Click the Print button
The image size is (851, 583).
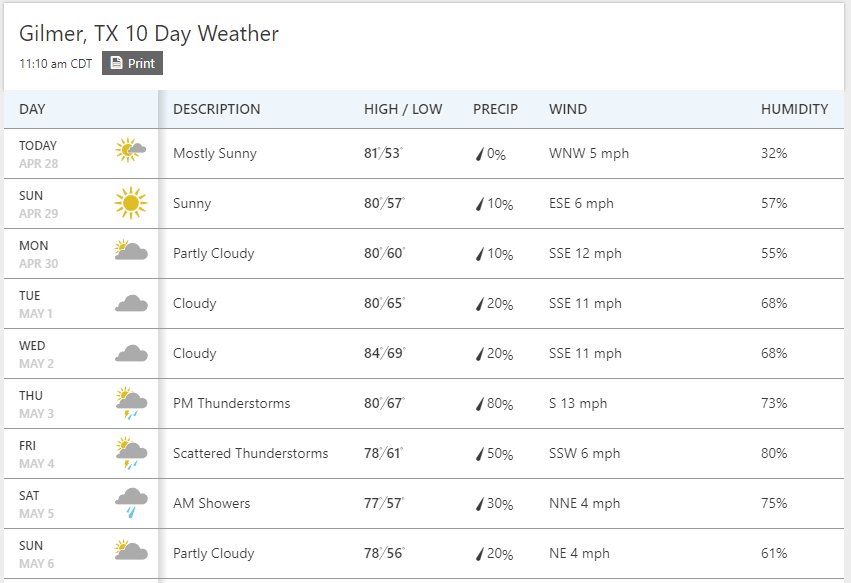click(132, 63)
